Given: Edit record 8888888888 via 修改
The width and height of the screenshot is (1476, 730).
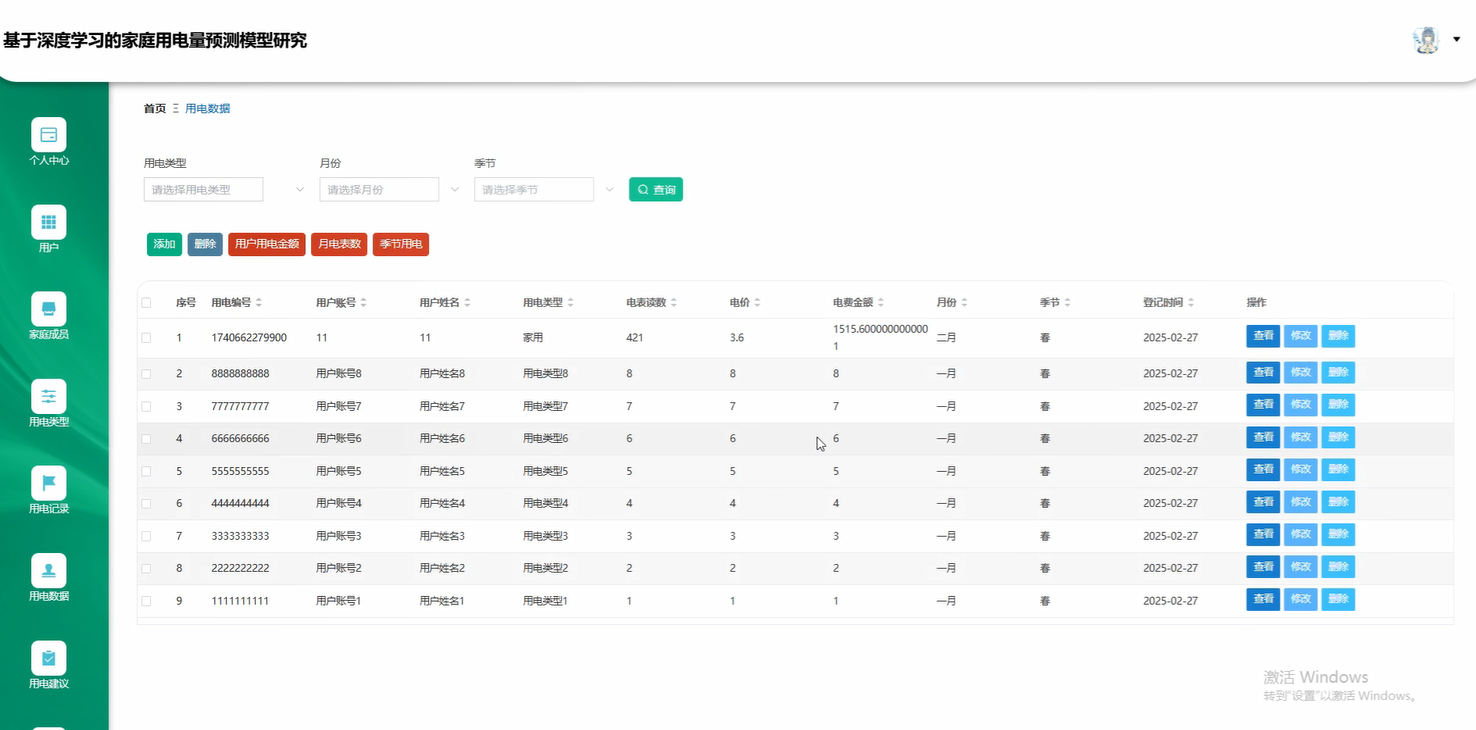Looking at the screenshot, I should pos(1301,372).
